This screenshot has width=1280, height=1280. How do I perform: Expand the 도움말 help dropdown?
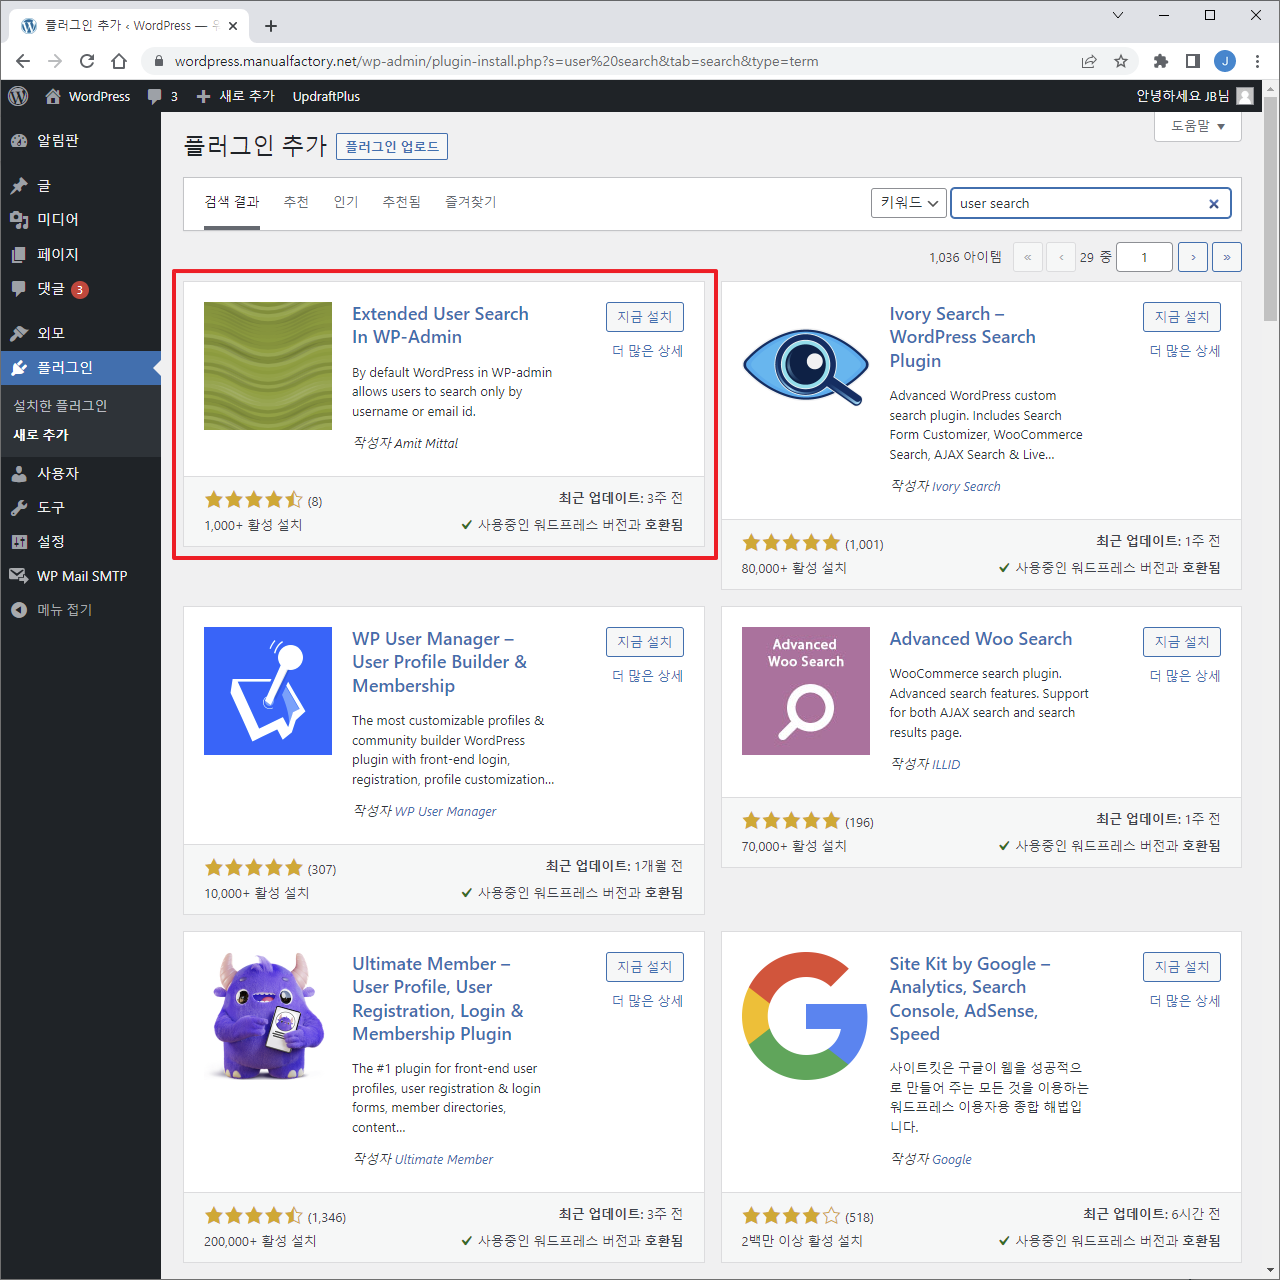coord(1198,126)
